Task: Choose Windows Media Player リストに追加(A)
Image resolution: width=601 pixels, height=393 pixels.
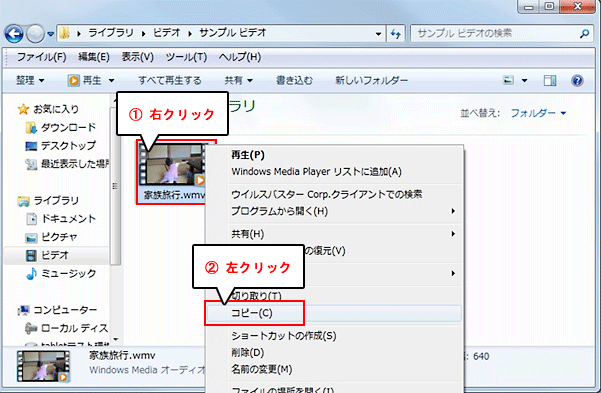Action: [317, 171]
